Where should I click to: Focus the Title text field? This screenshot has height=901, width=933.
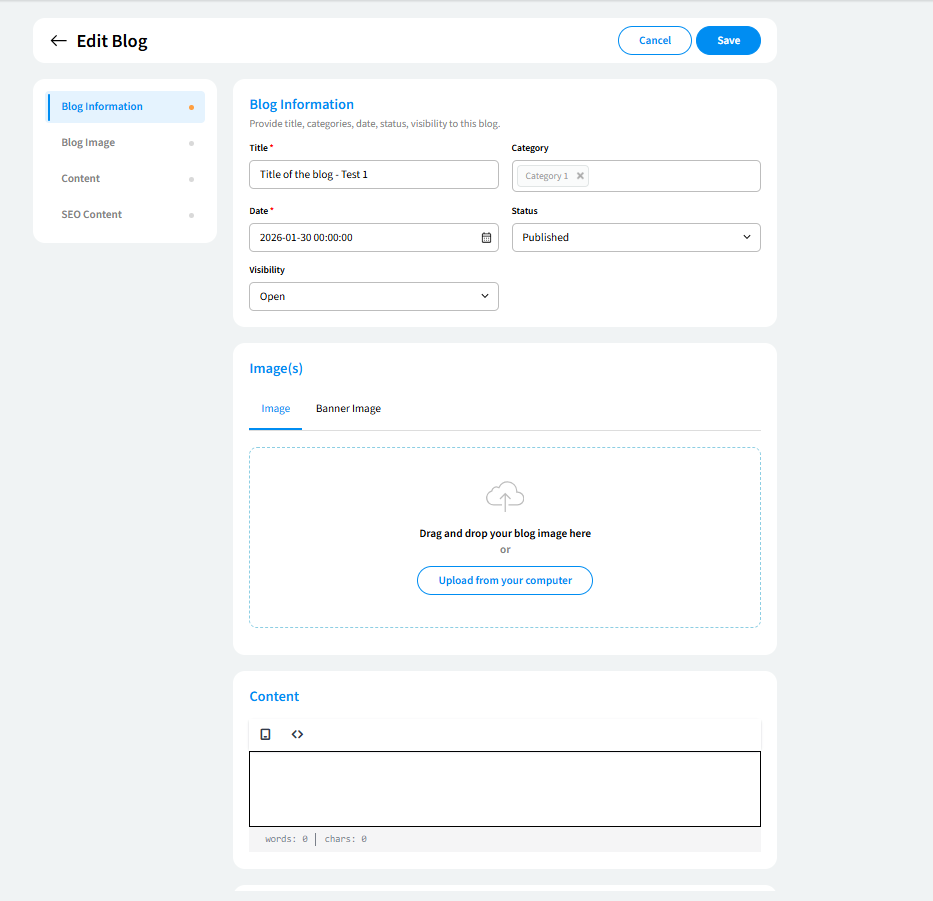[x=373, y=175]
